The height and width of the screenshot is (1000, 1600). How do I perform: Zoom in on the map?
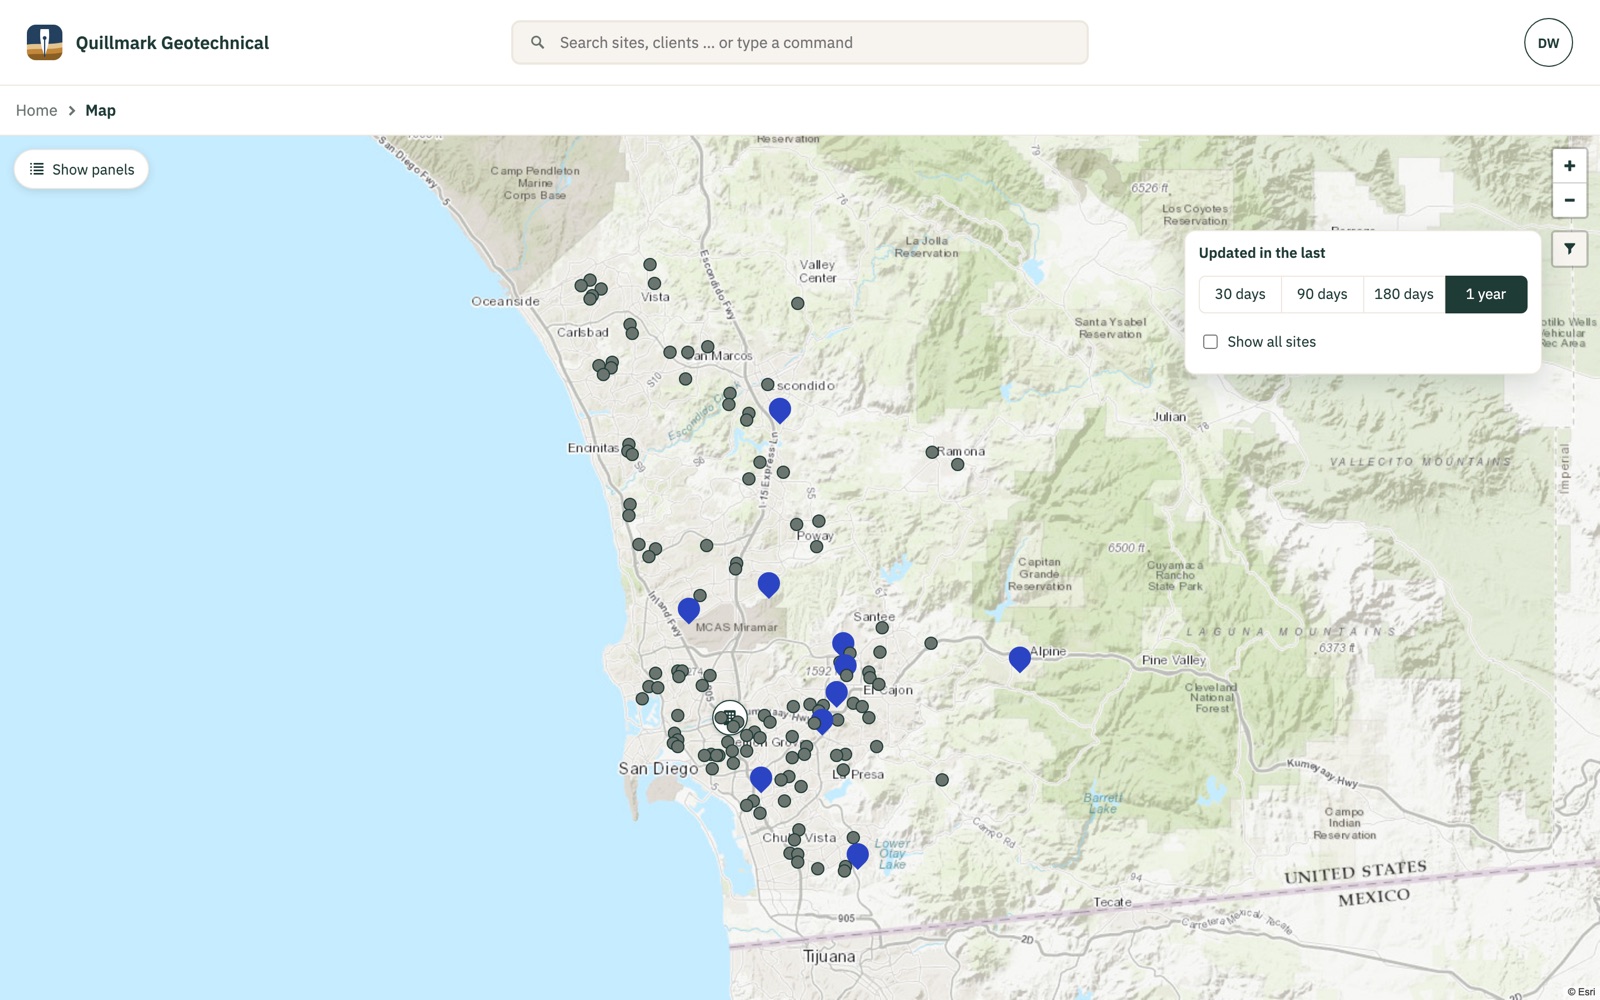coord(1569,166)
